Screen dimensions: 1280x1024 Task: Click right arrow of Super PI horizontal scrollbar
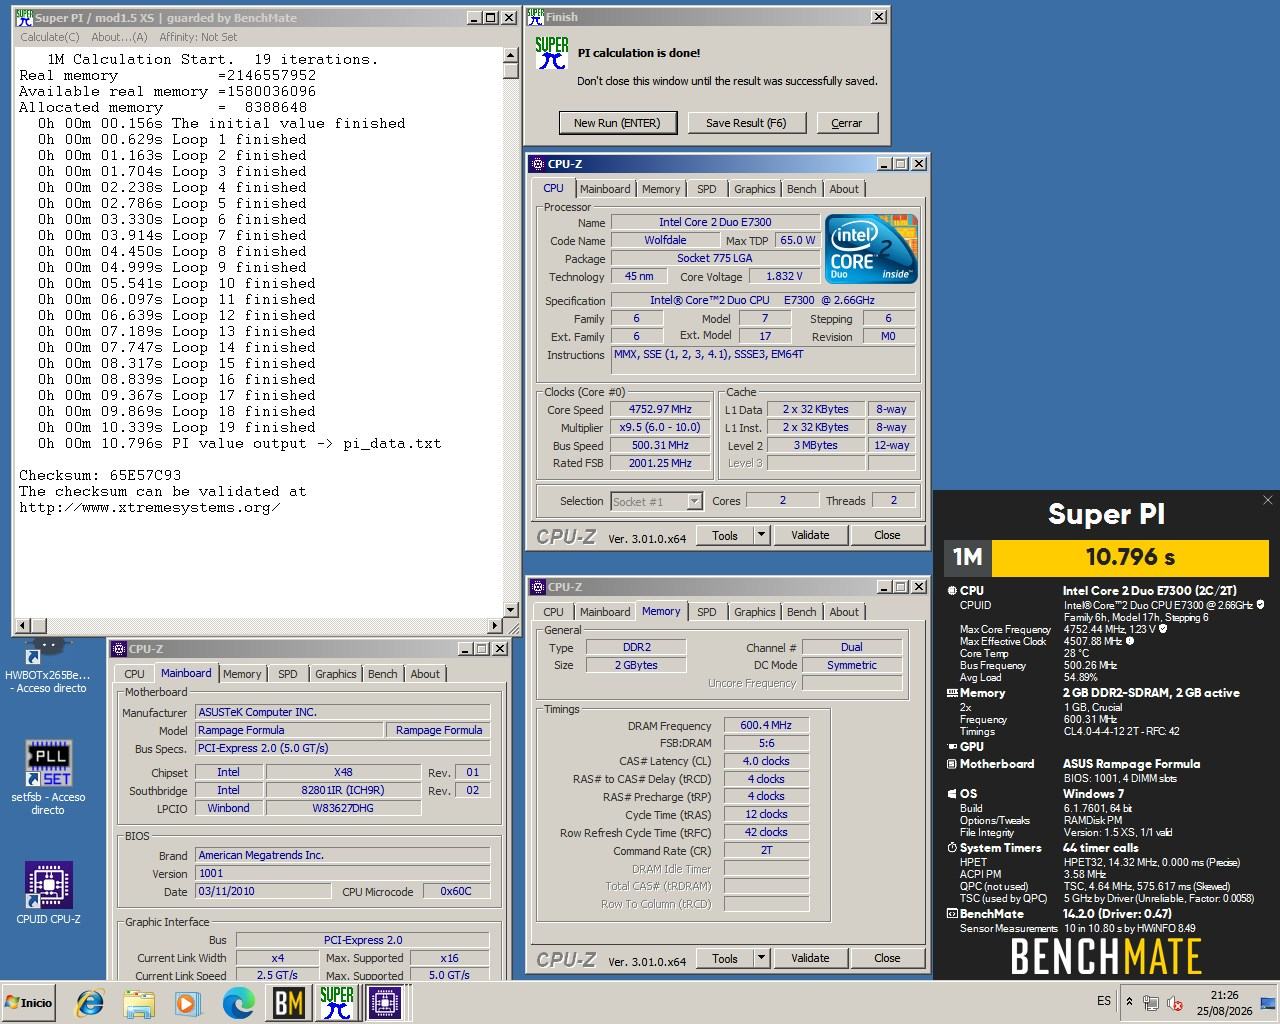494,626
